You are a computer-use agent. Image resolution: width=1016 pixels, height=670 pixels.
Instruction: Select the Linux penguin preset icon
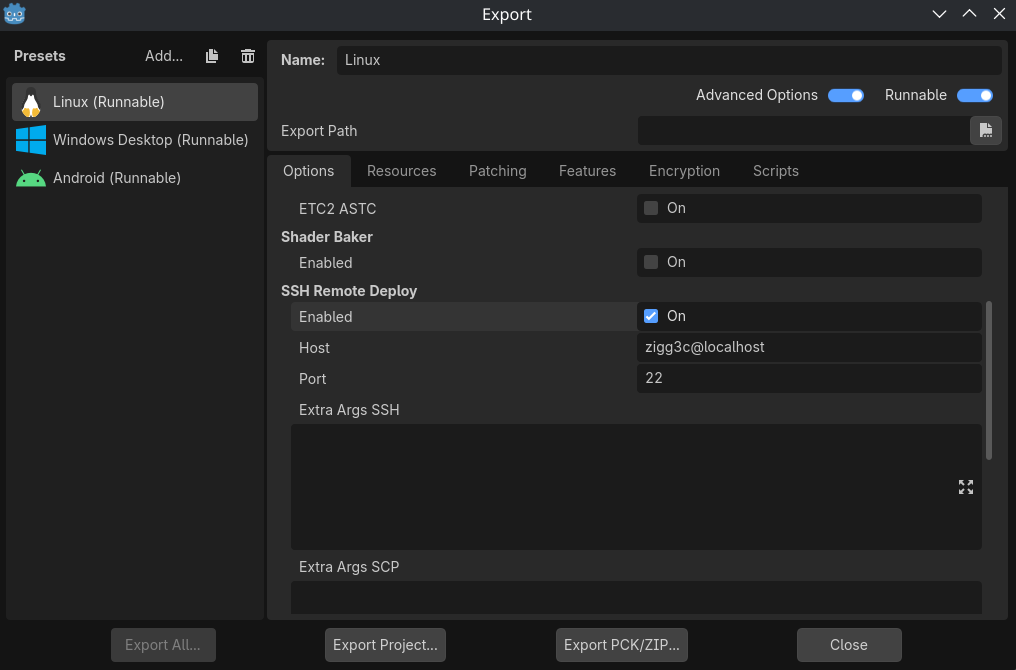(x=31, y=102)
